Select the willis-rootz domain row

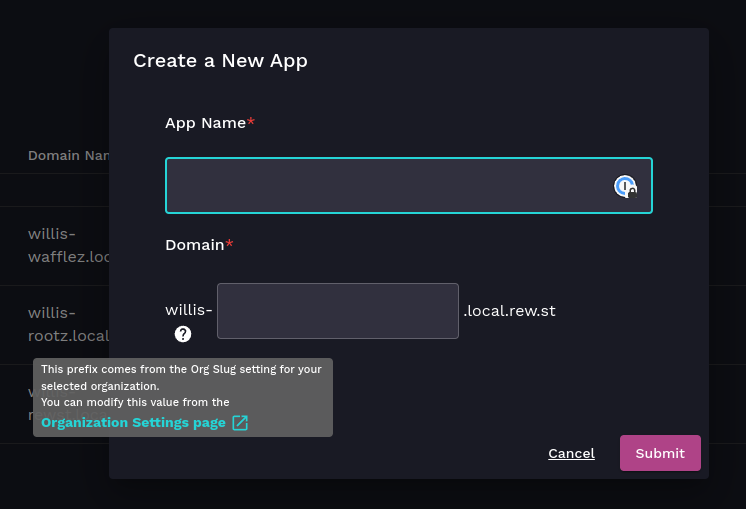pyautogui.click(x=66, y=323)
